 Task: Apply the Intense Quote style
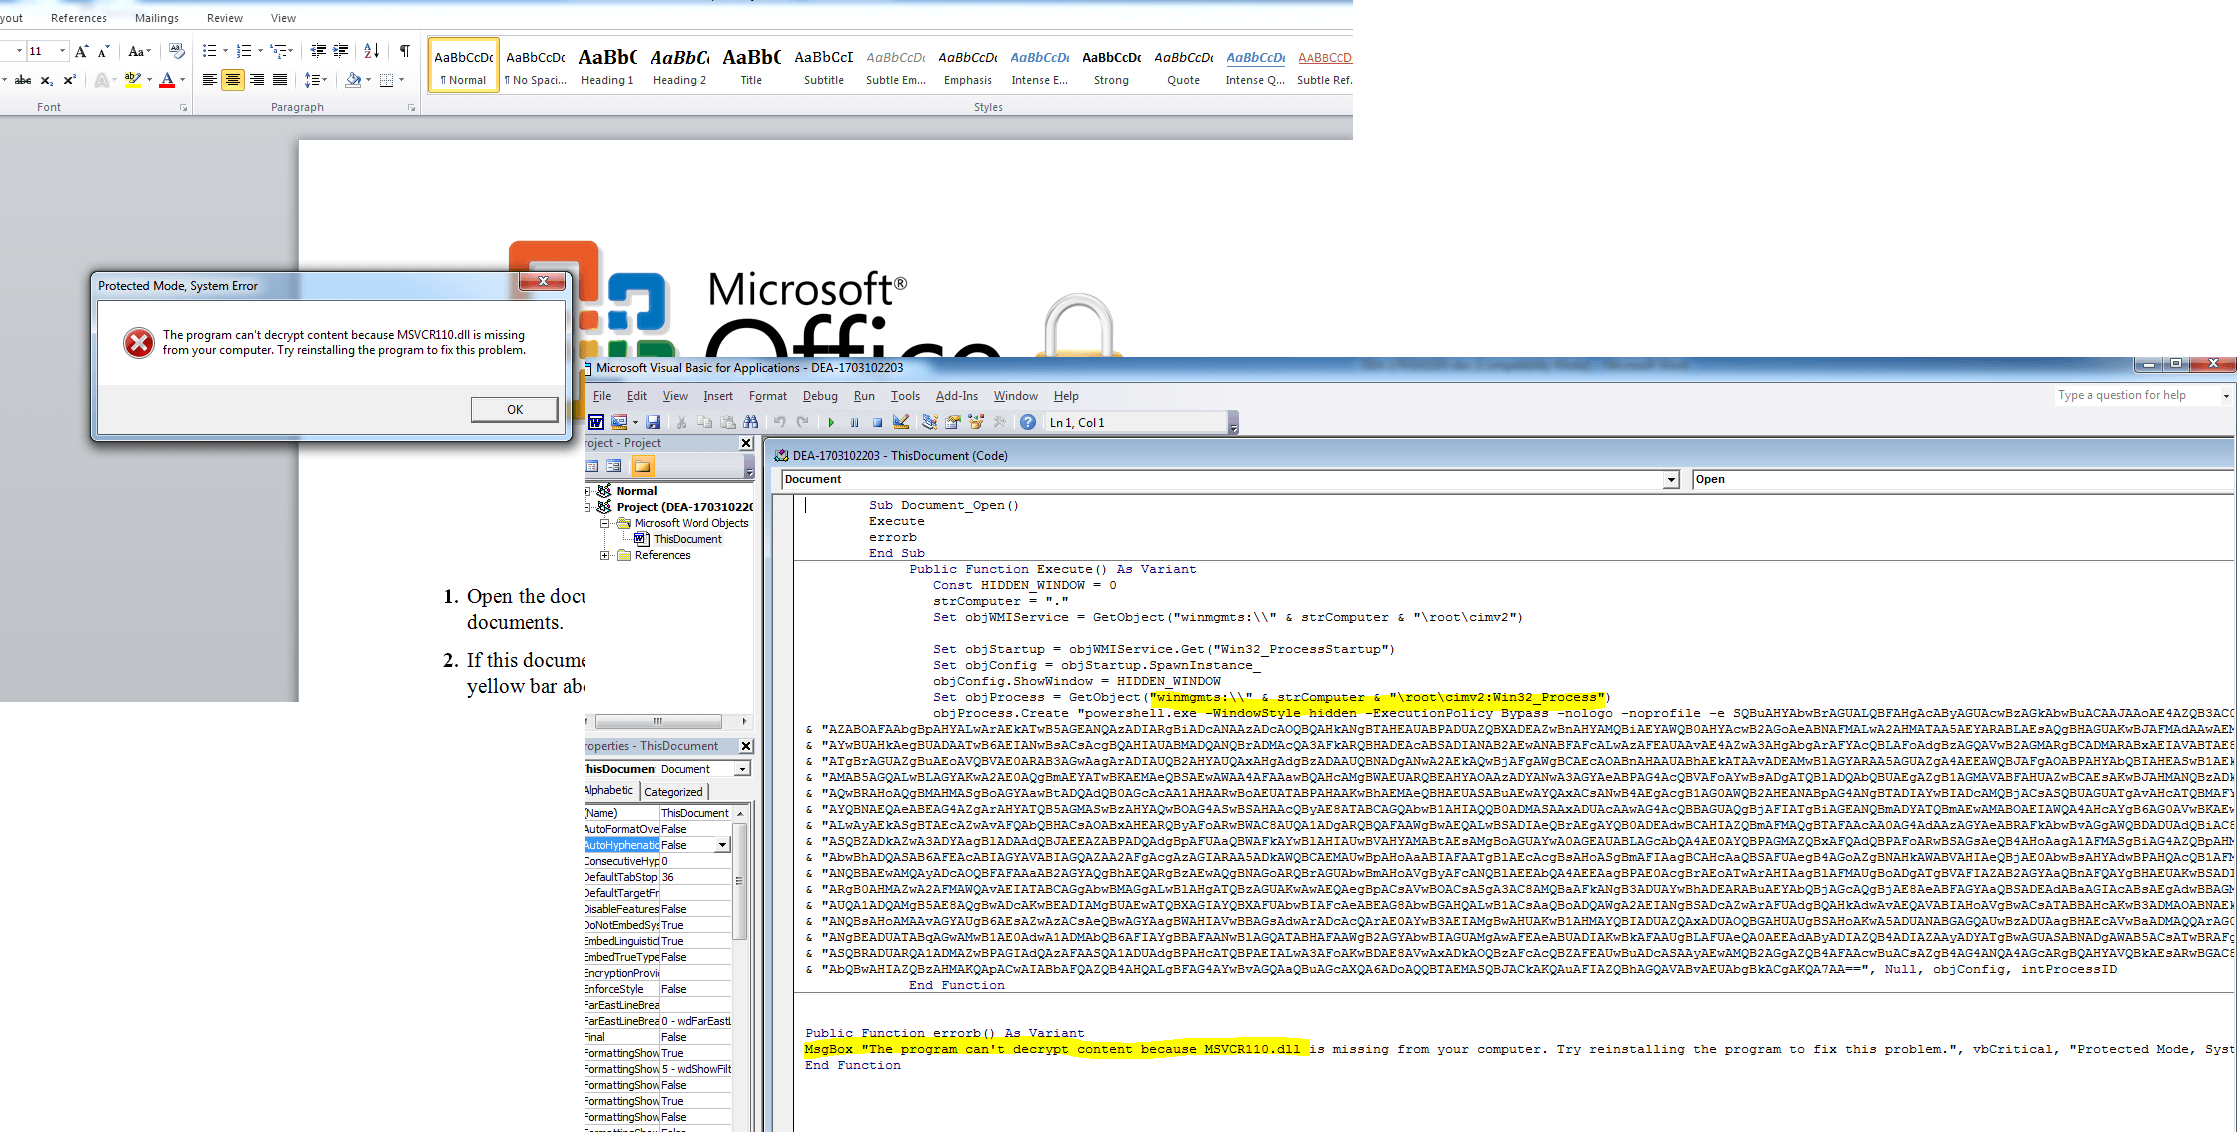(1255, 66)
